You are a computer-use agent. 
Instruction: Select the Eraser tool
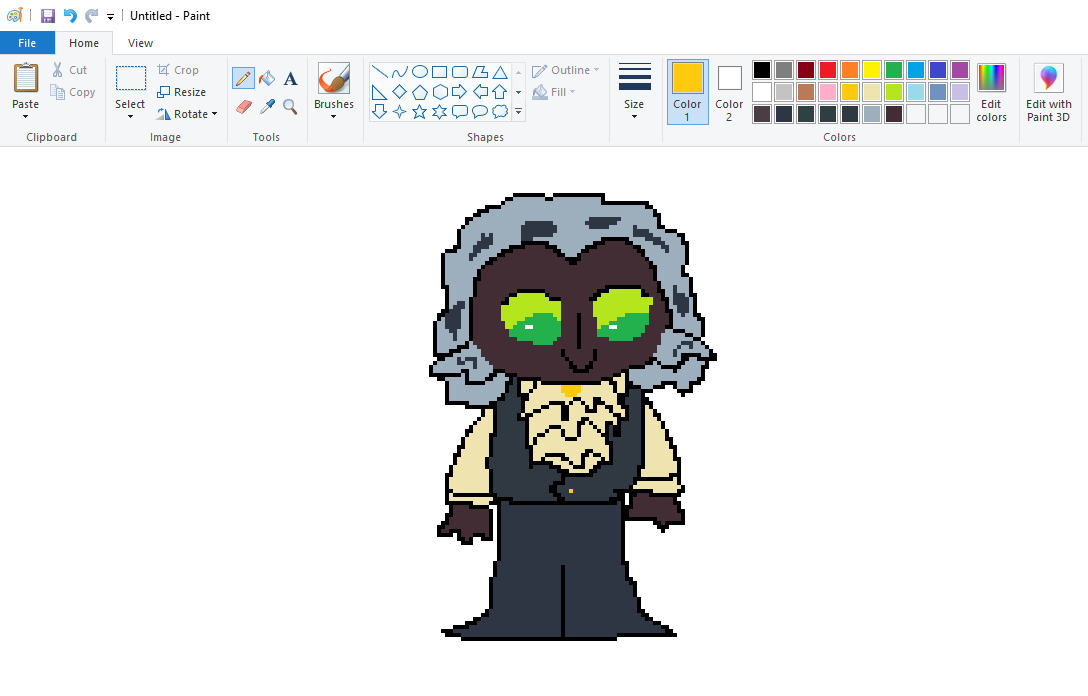[243, 106]
